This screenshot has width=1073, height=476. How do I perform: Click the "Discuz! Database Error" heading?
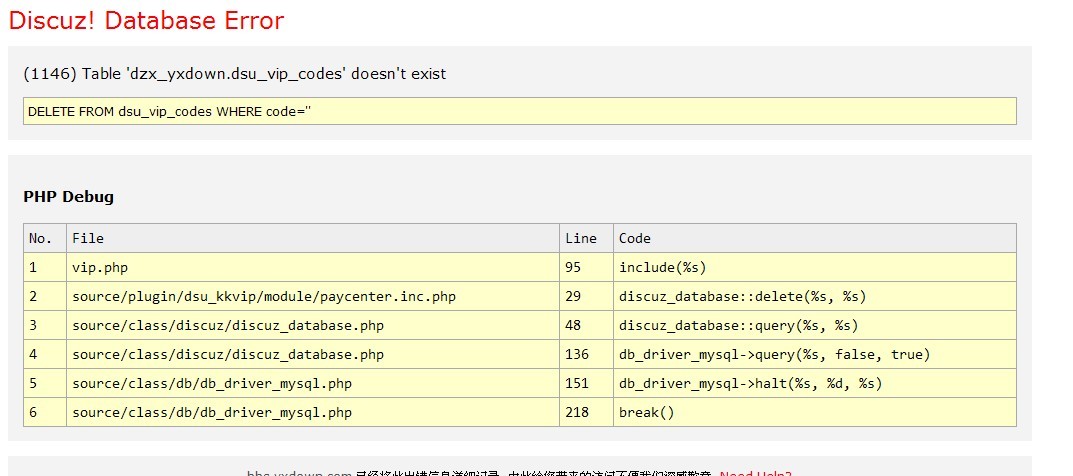pos(146,20)
